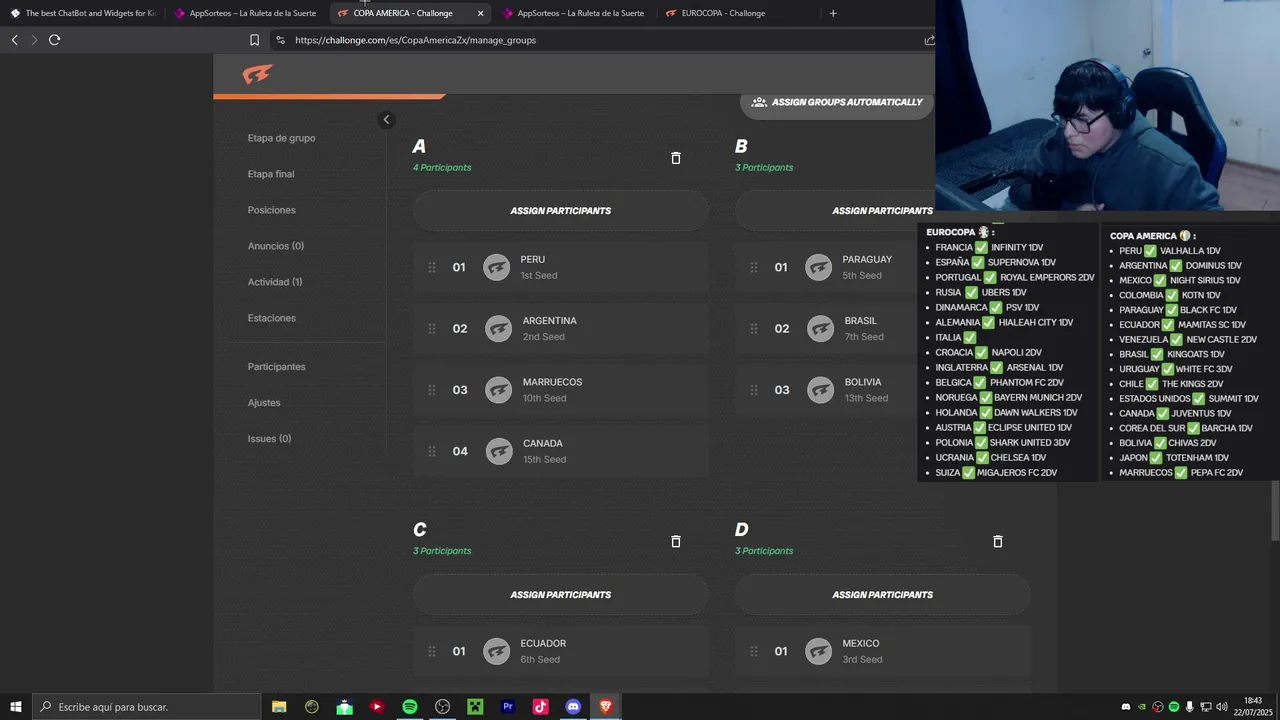
Task: Grab the drag handle beside MEXICO
Action: tap(754, 651)
